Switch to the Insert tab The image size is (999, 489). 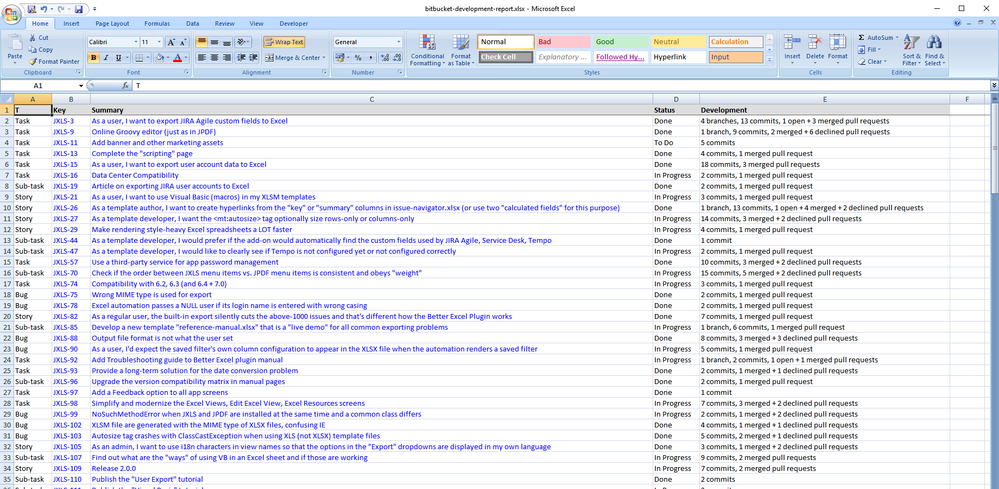[71, 24]
